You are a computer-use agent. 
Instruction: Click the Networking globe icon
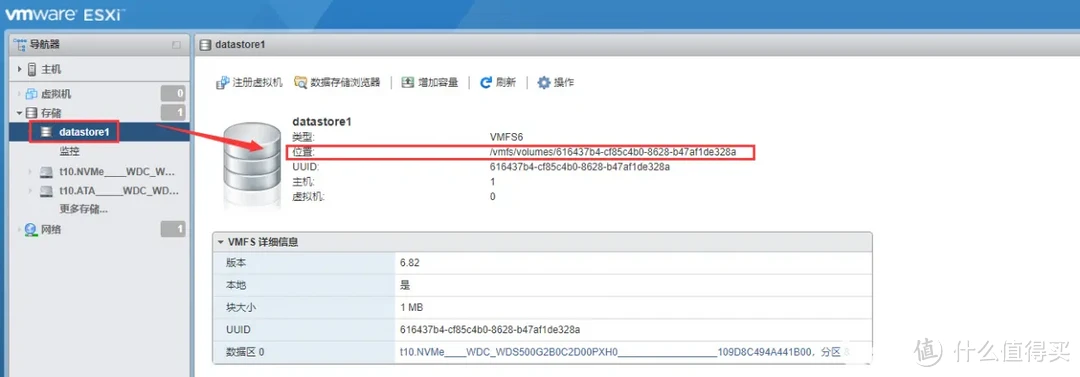[32, 230]
